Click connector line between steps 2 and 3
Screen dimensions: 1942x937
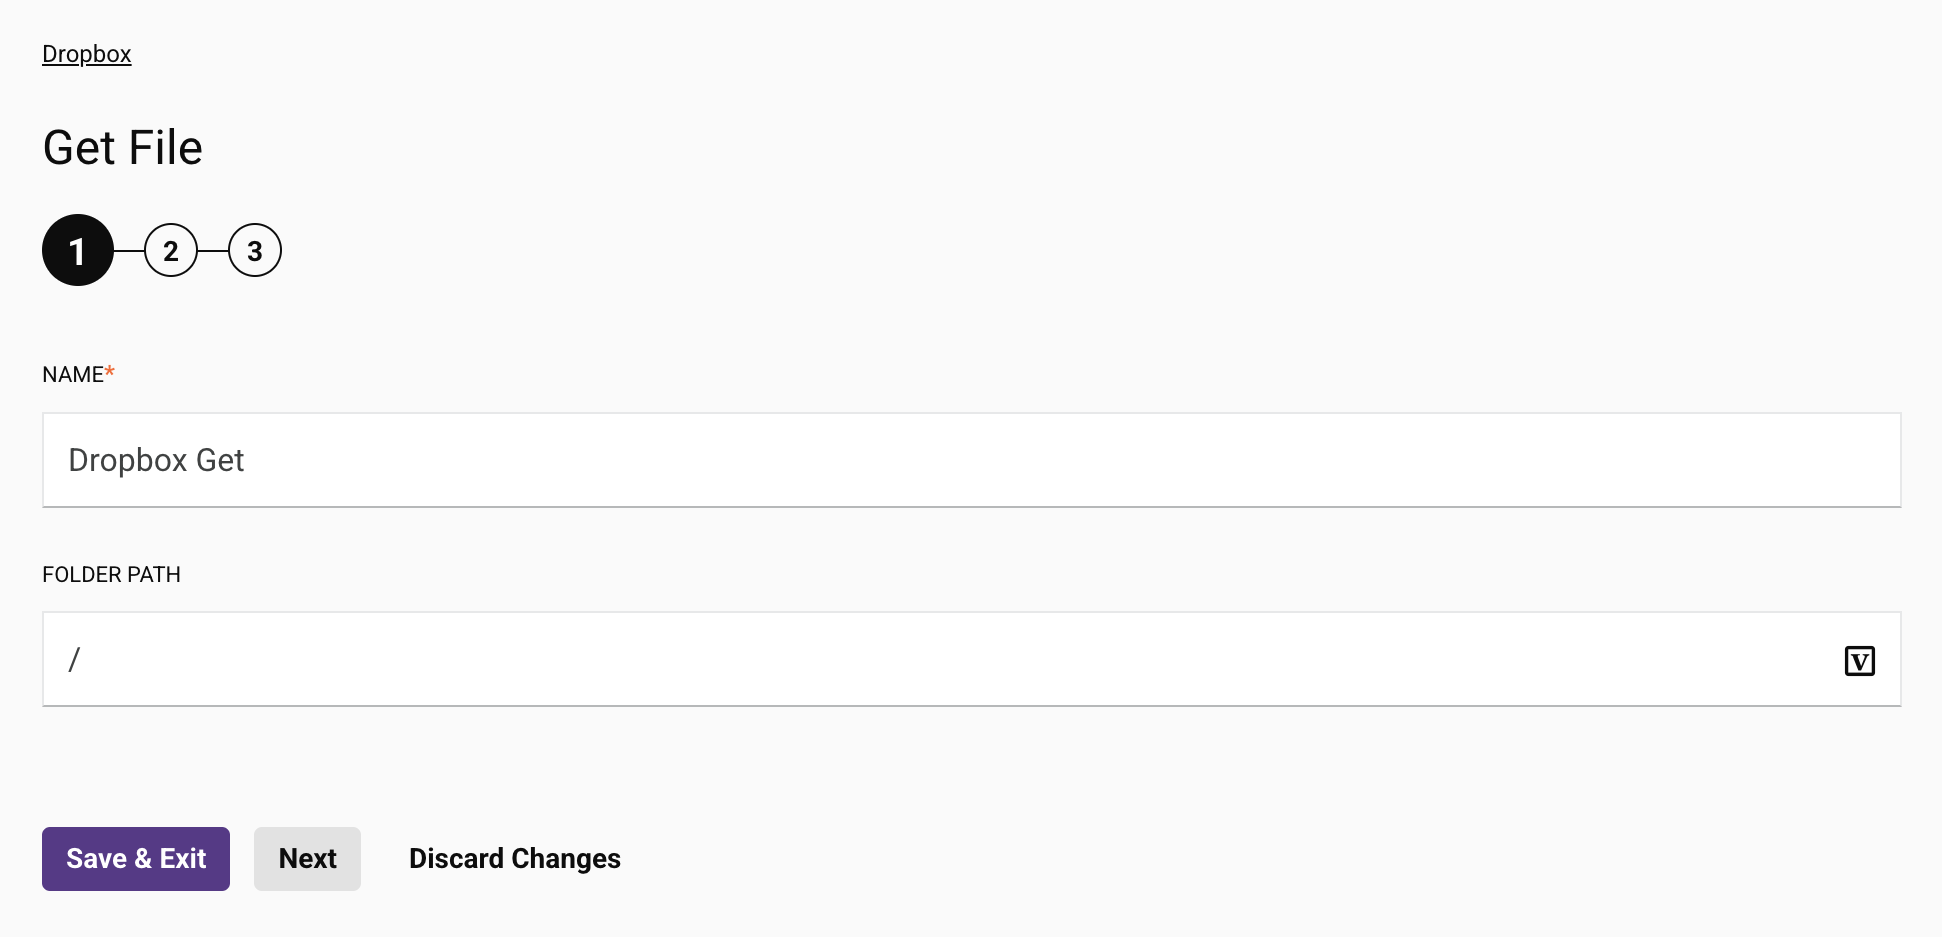[x=213, y=250]
